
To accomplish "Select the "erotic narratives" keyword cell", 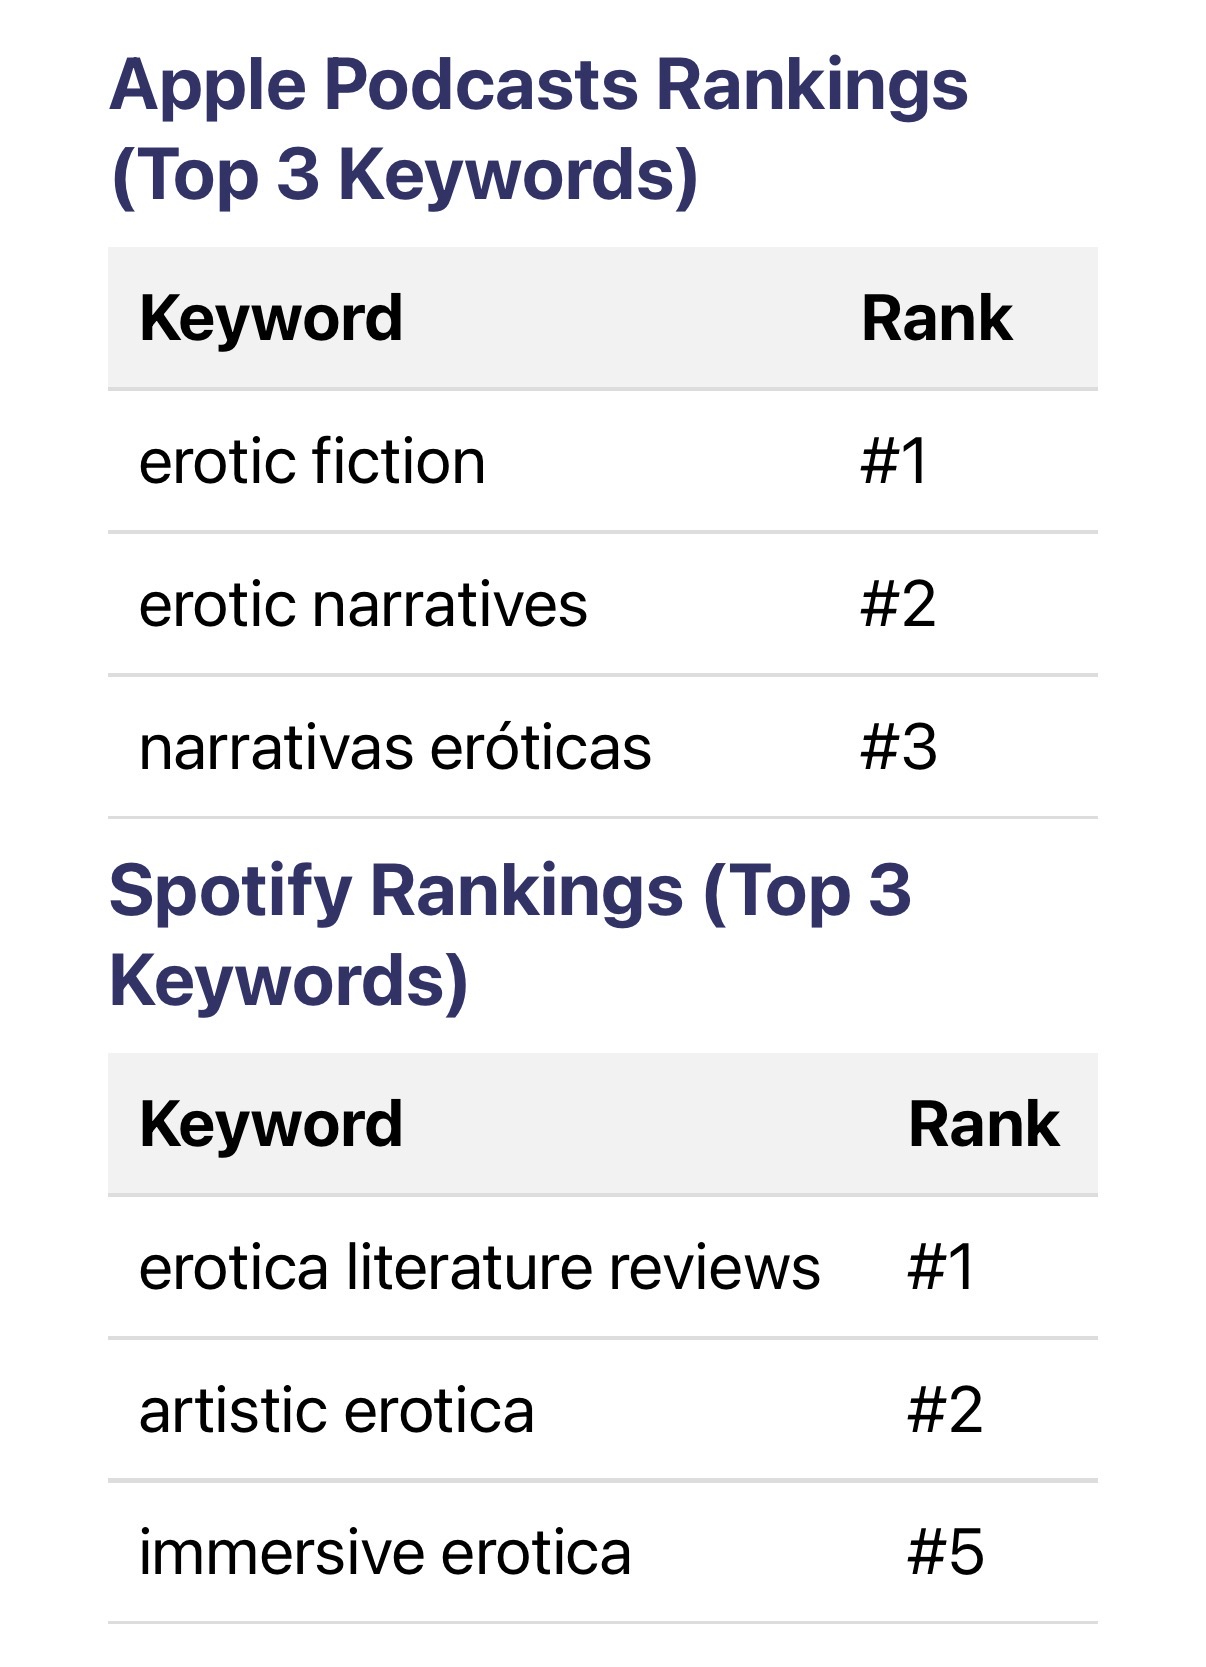I will coord(363,605).
